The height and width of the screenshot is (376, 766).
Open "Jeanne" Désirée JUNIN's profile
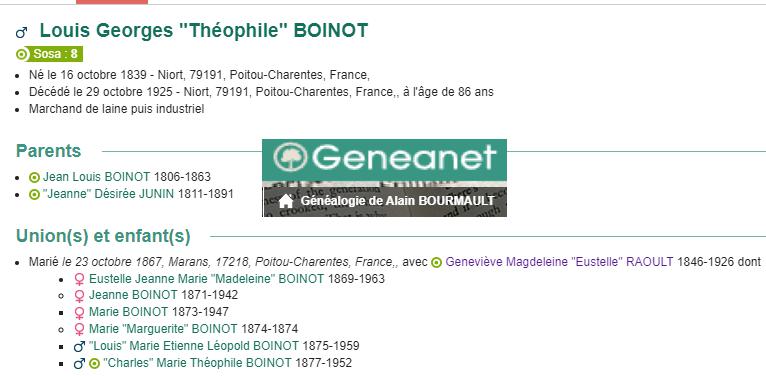tap(108, 194)
